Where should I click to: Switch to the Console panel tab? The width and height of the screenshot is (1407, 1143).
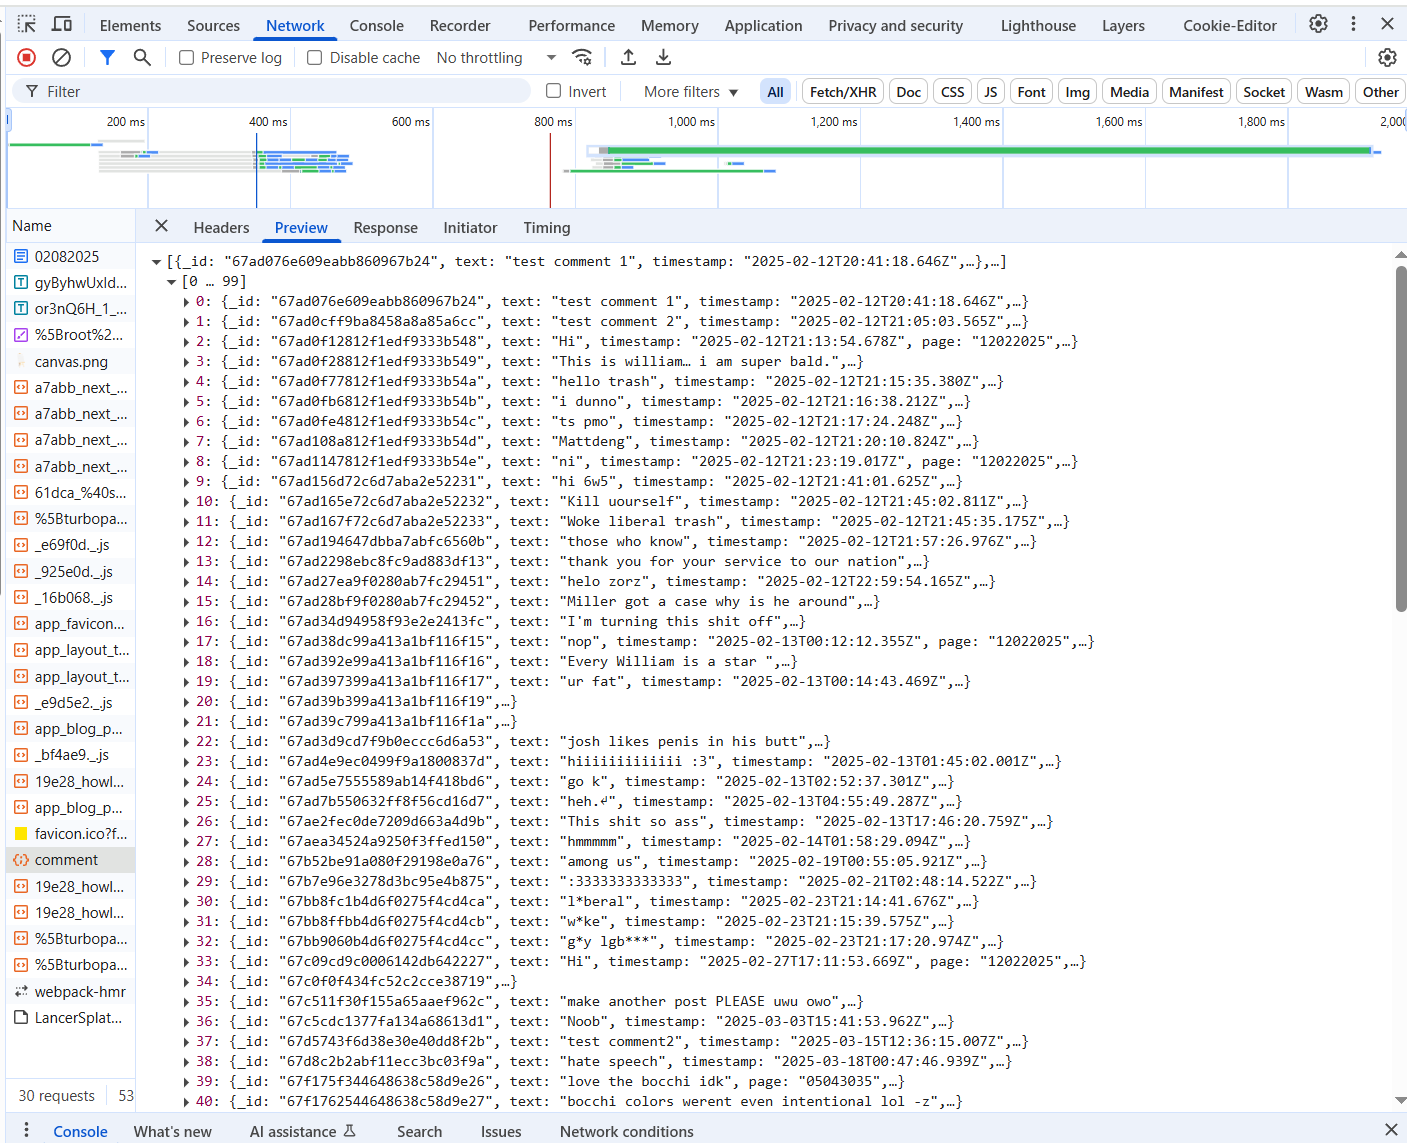376,26
